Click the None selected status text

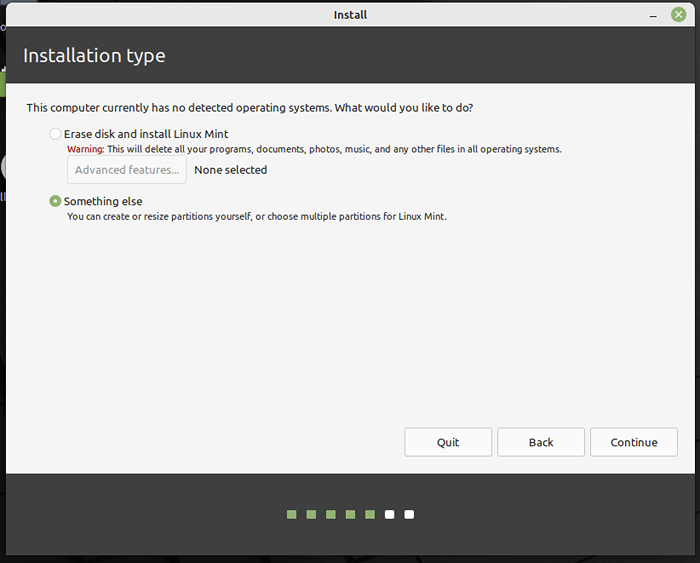click(230, 170)
